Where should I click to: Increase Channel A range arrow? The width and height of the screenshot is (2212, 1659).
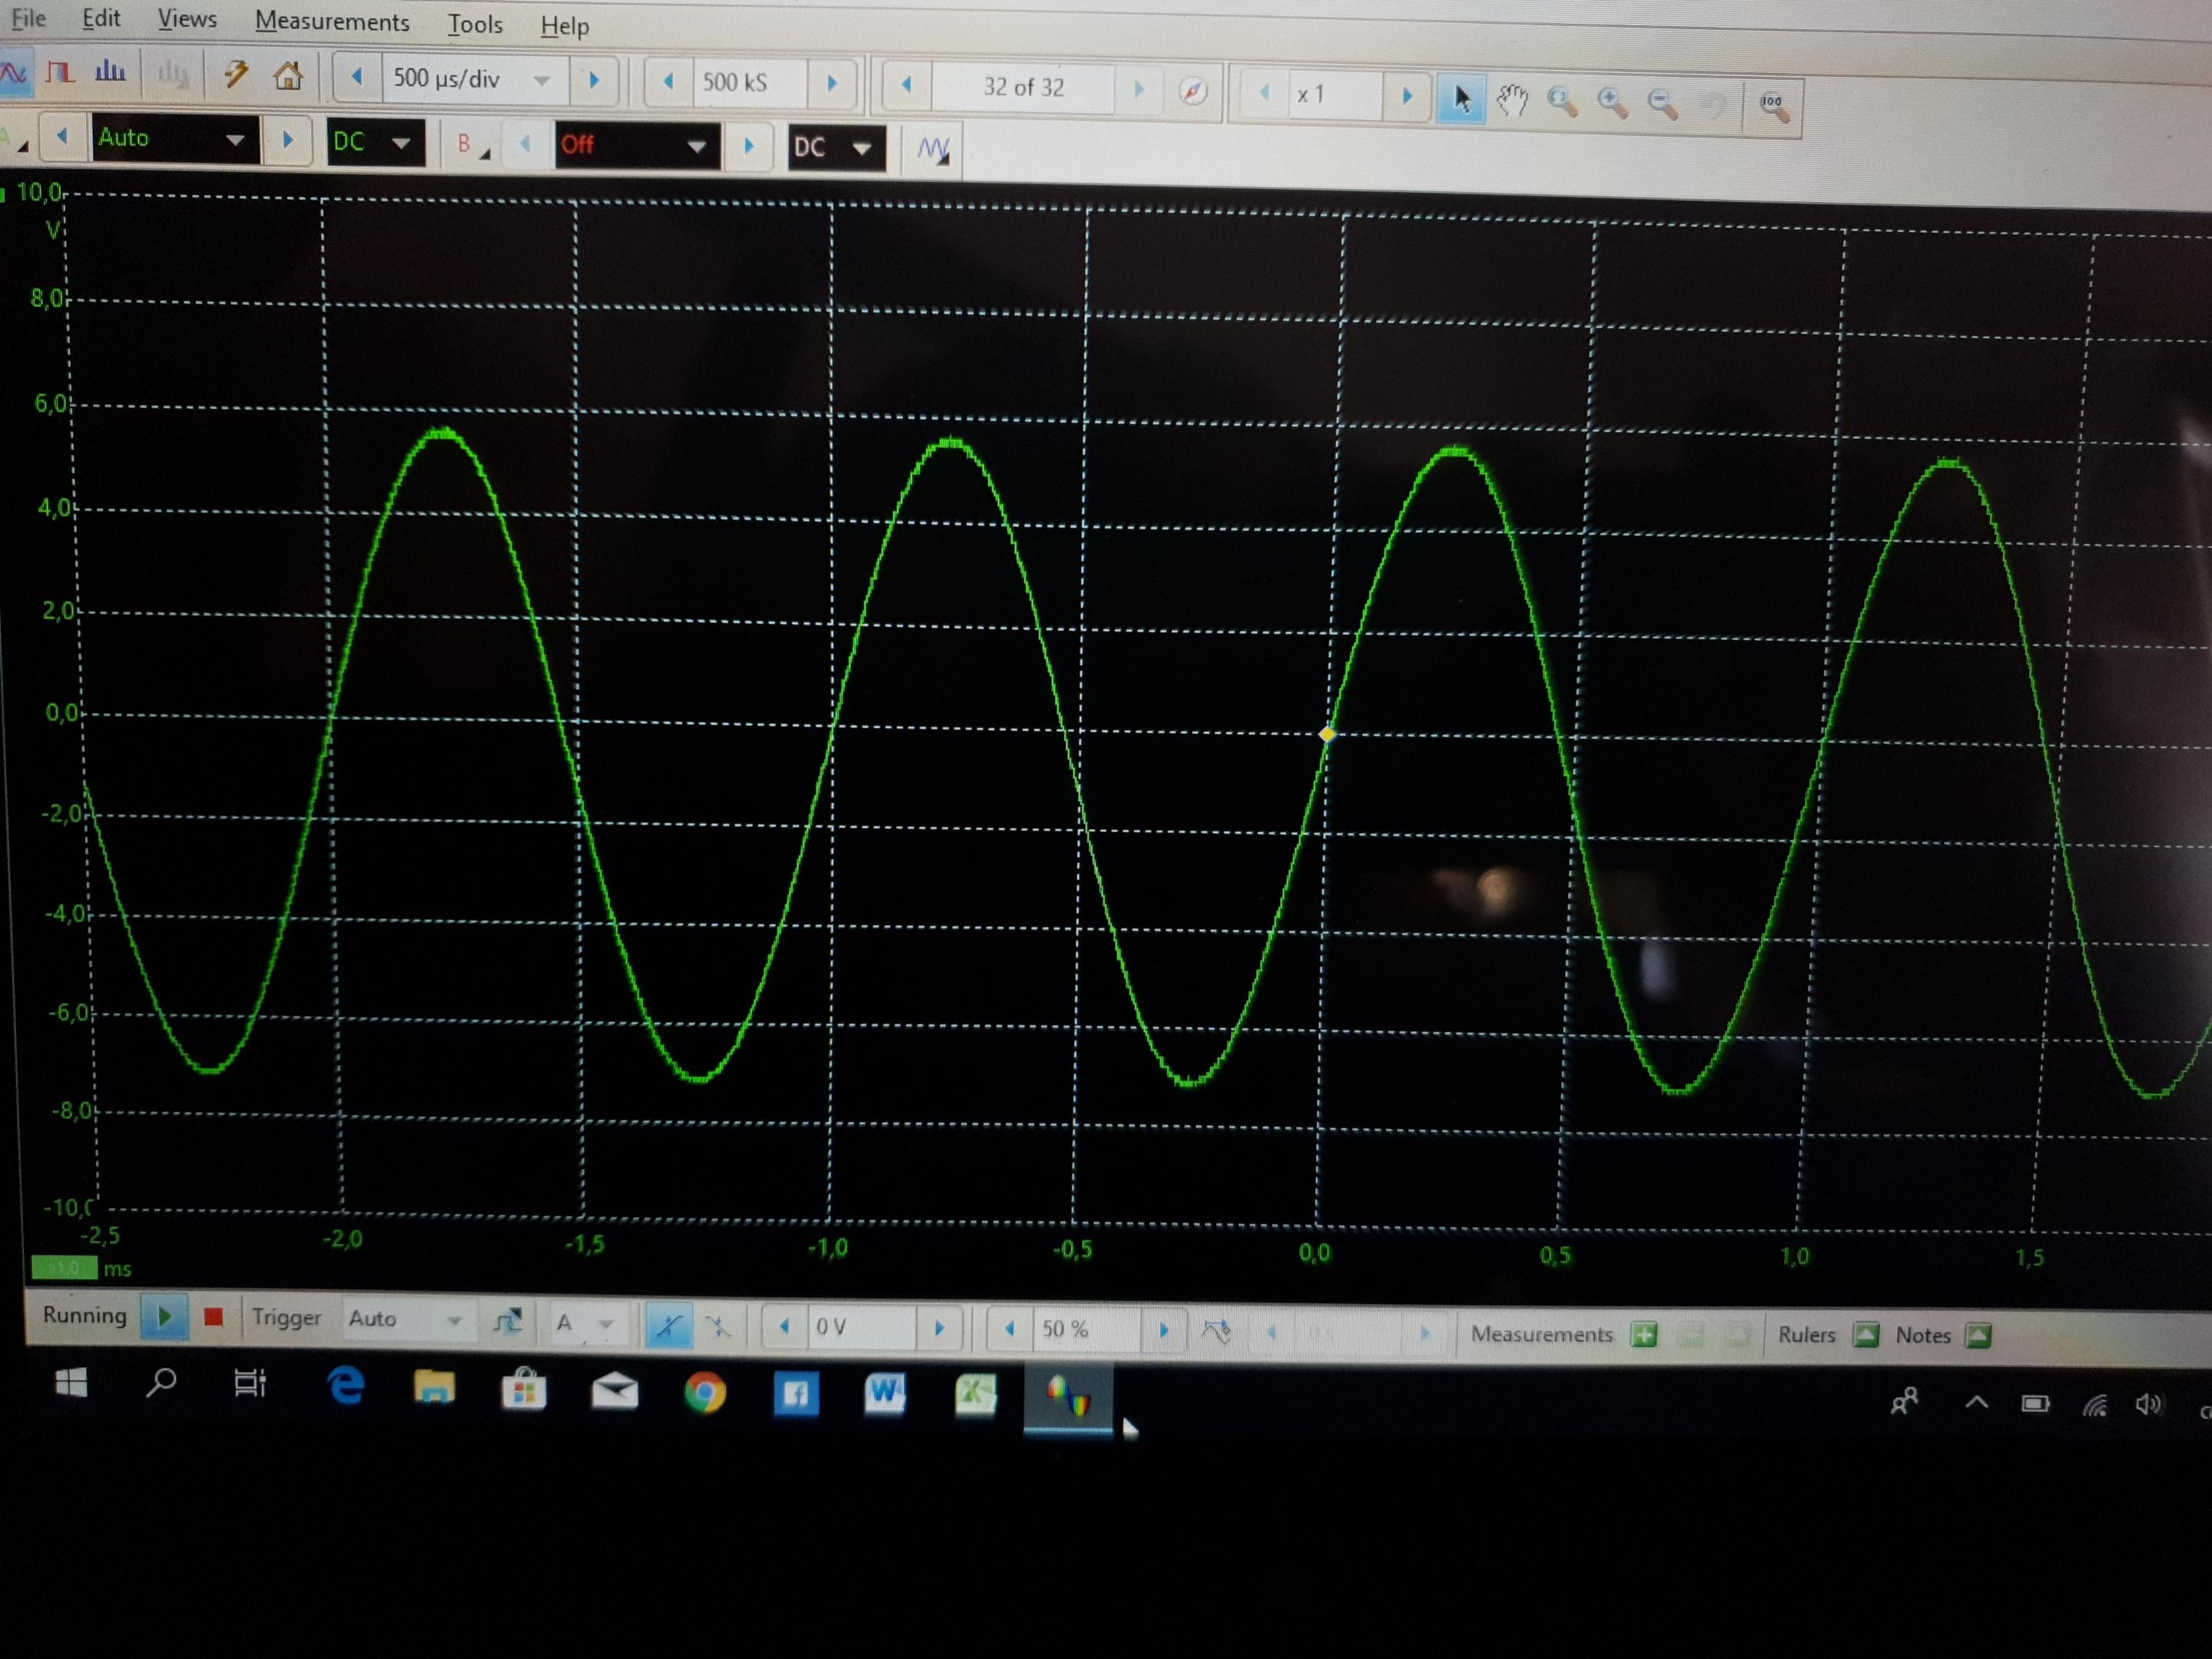tap(288, 141)
